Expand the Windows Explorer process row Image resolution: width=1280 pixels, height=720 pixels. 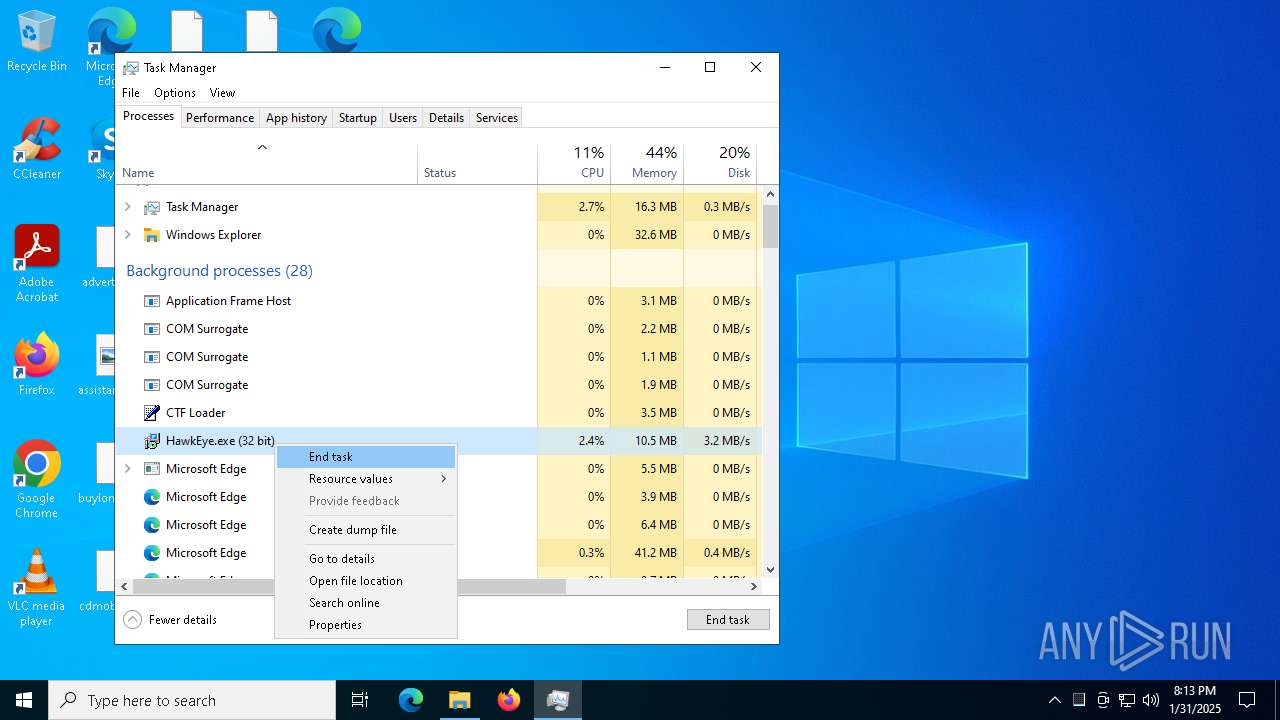point(127,235)
